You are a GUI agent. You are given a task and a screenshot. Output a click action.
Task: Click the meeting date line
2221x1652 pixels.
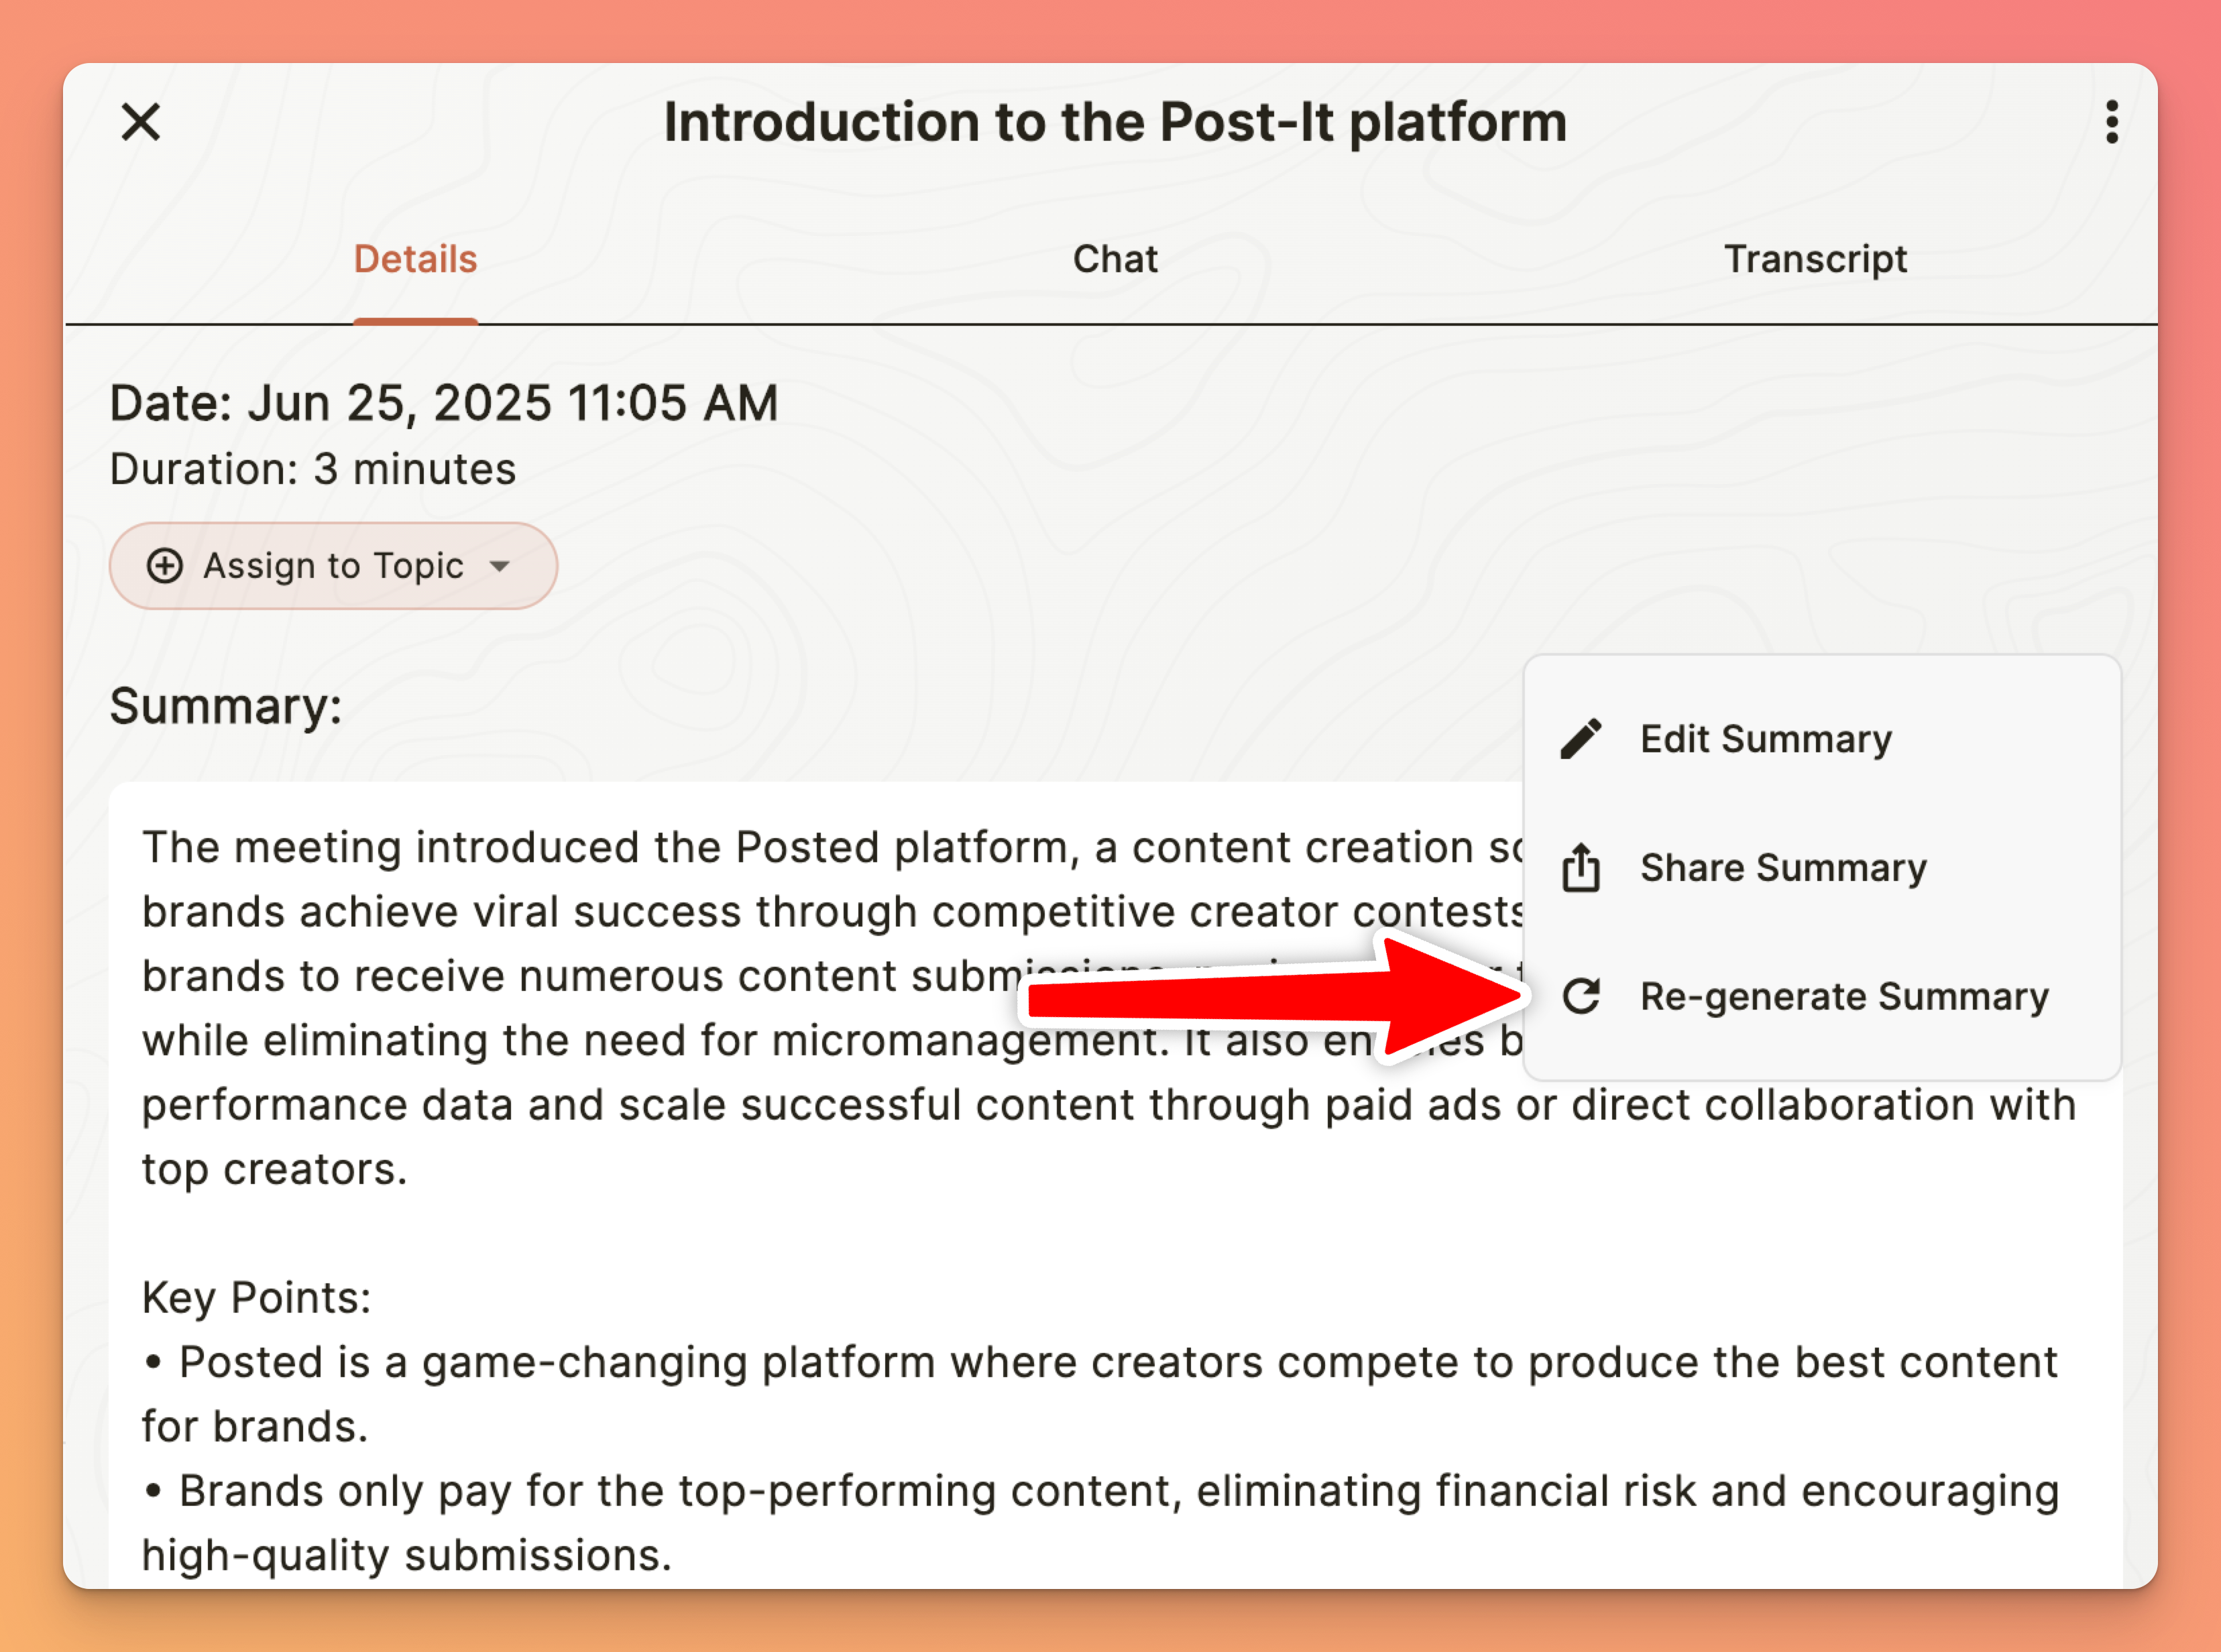tap(443, 403)
